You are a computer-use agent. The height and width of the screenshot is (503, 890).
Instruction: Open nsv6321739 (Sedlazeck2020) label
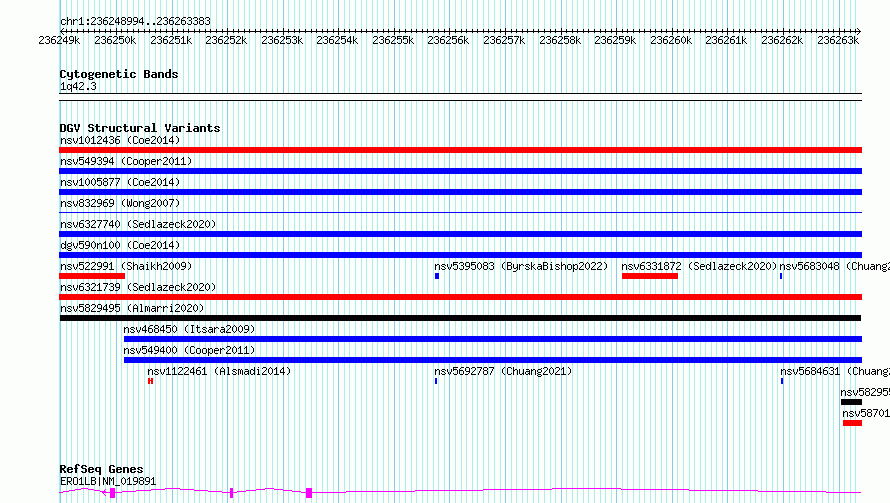[x=138, y=287]
